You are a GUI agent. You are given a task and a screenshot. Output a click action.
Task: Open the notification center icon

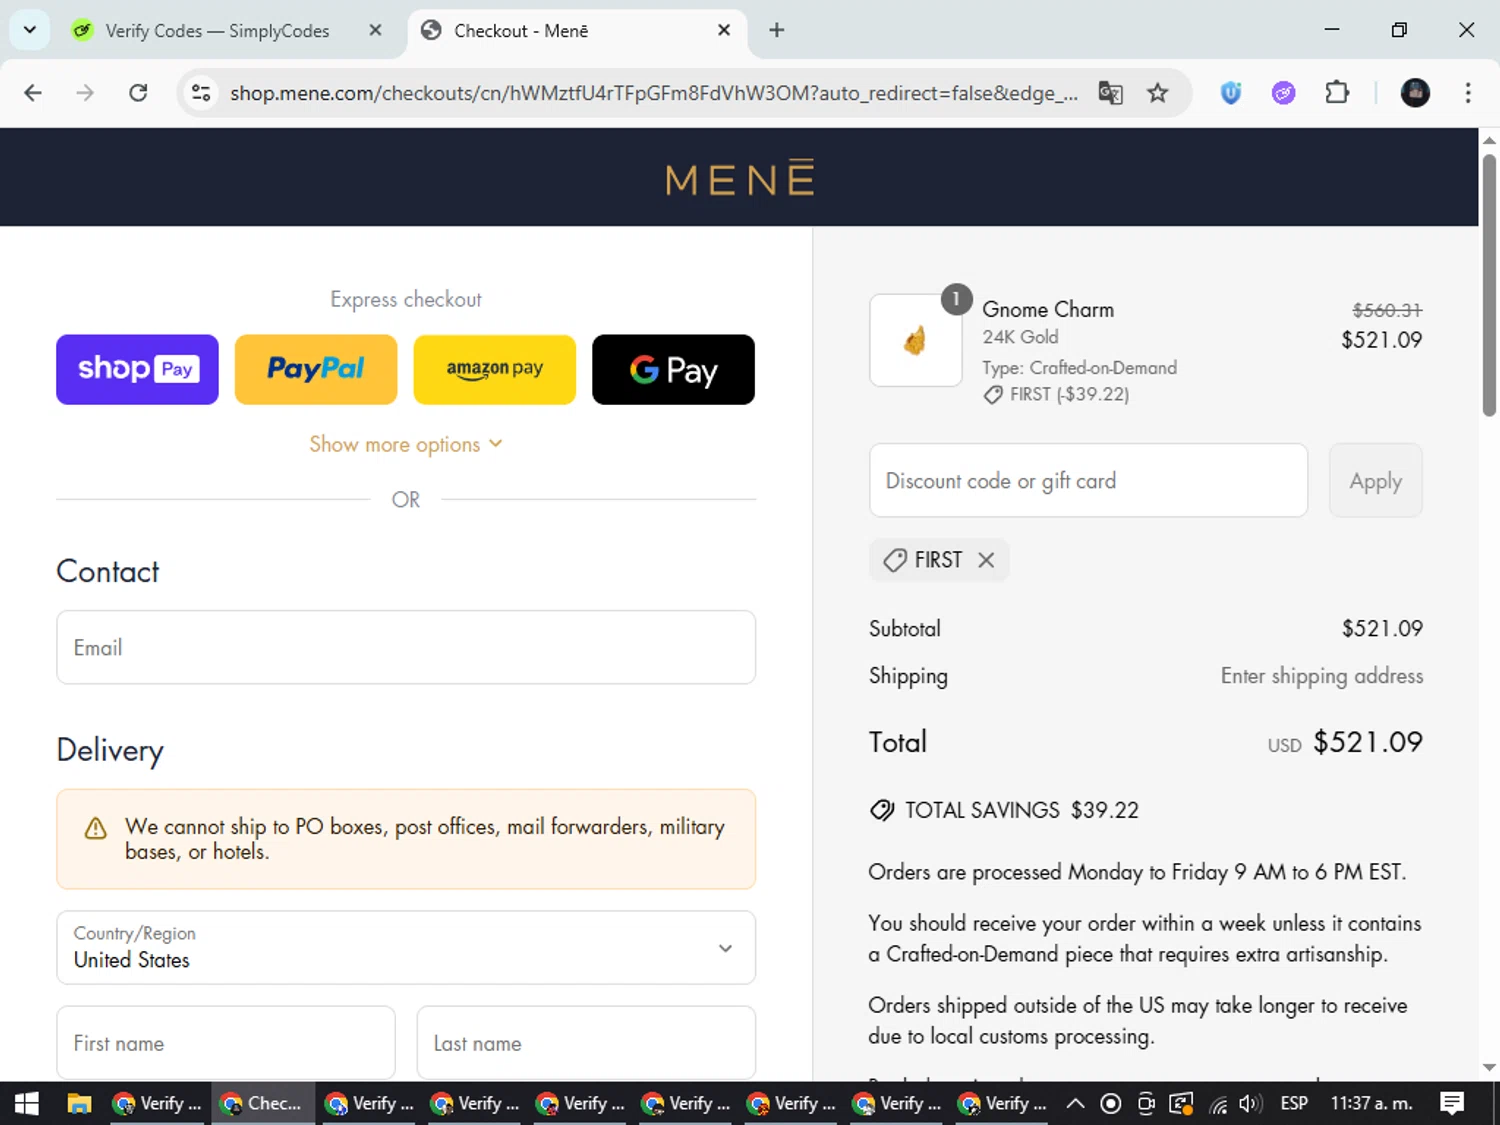click(x=1452, y=1103)
